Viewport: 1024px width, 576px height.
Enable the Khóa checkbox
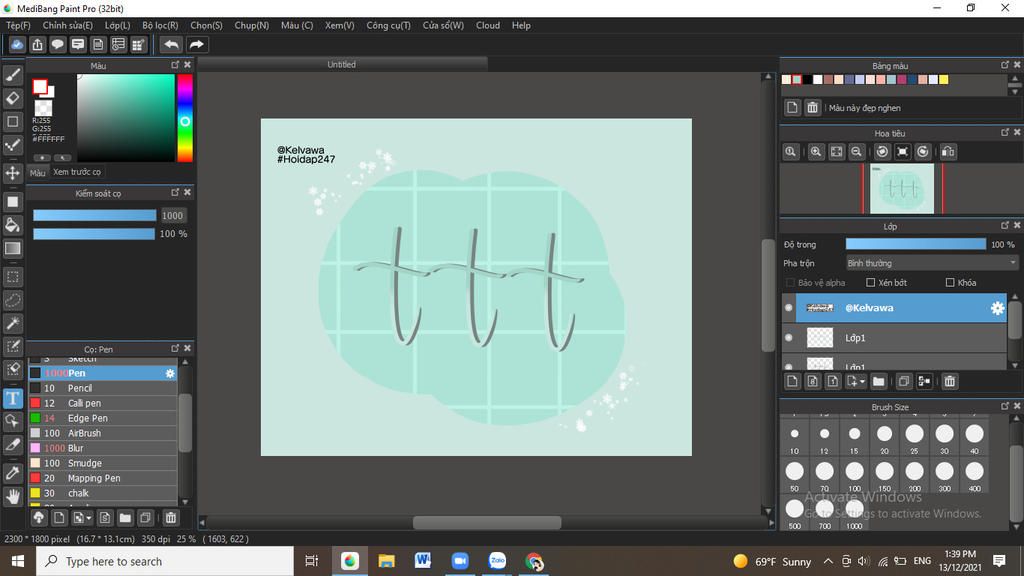point(950,283)
